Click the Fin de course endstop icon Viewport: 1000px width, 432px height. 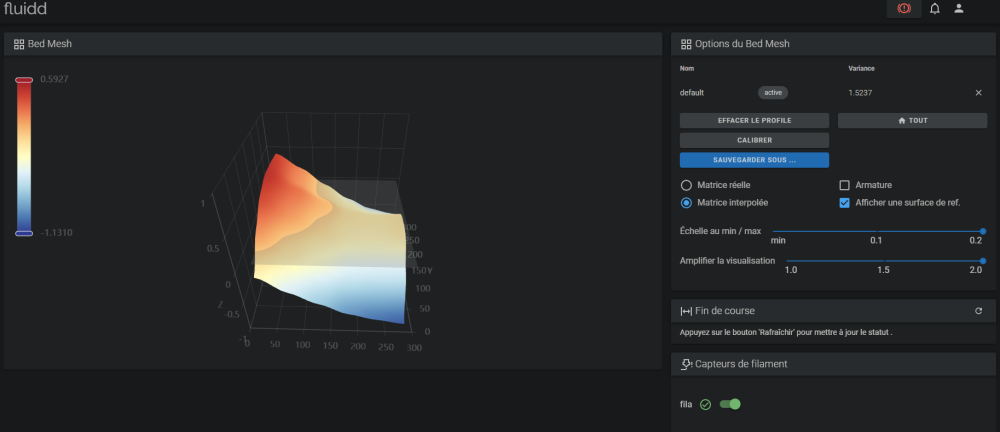[x=686, y=311]
